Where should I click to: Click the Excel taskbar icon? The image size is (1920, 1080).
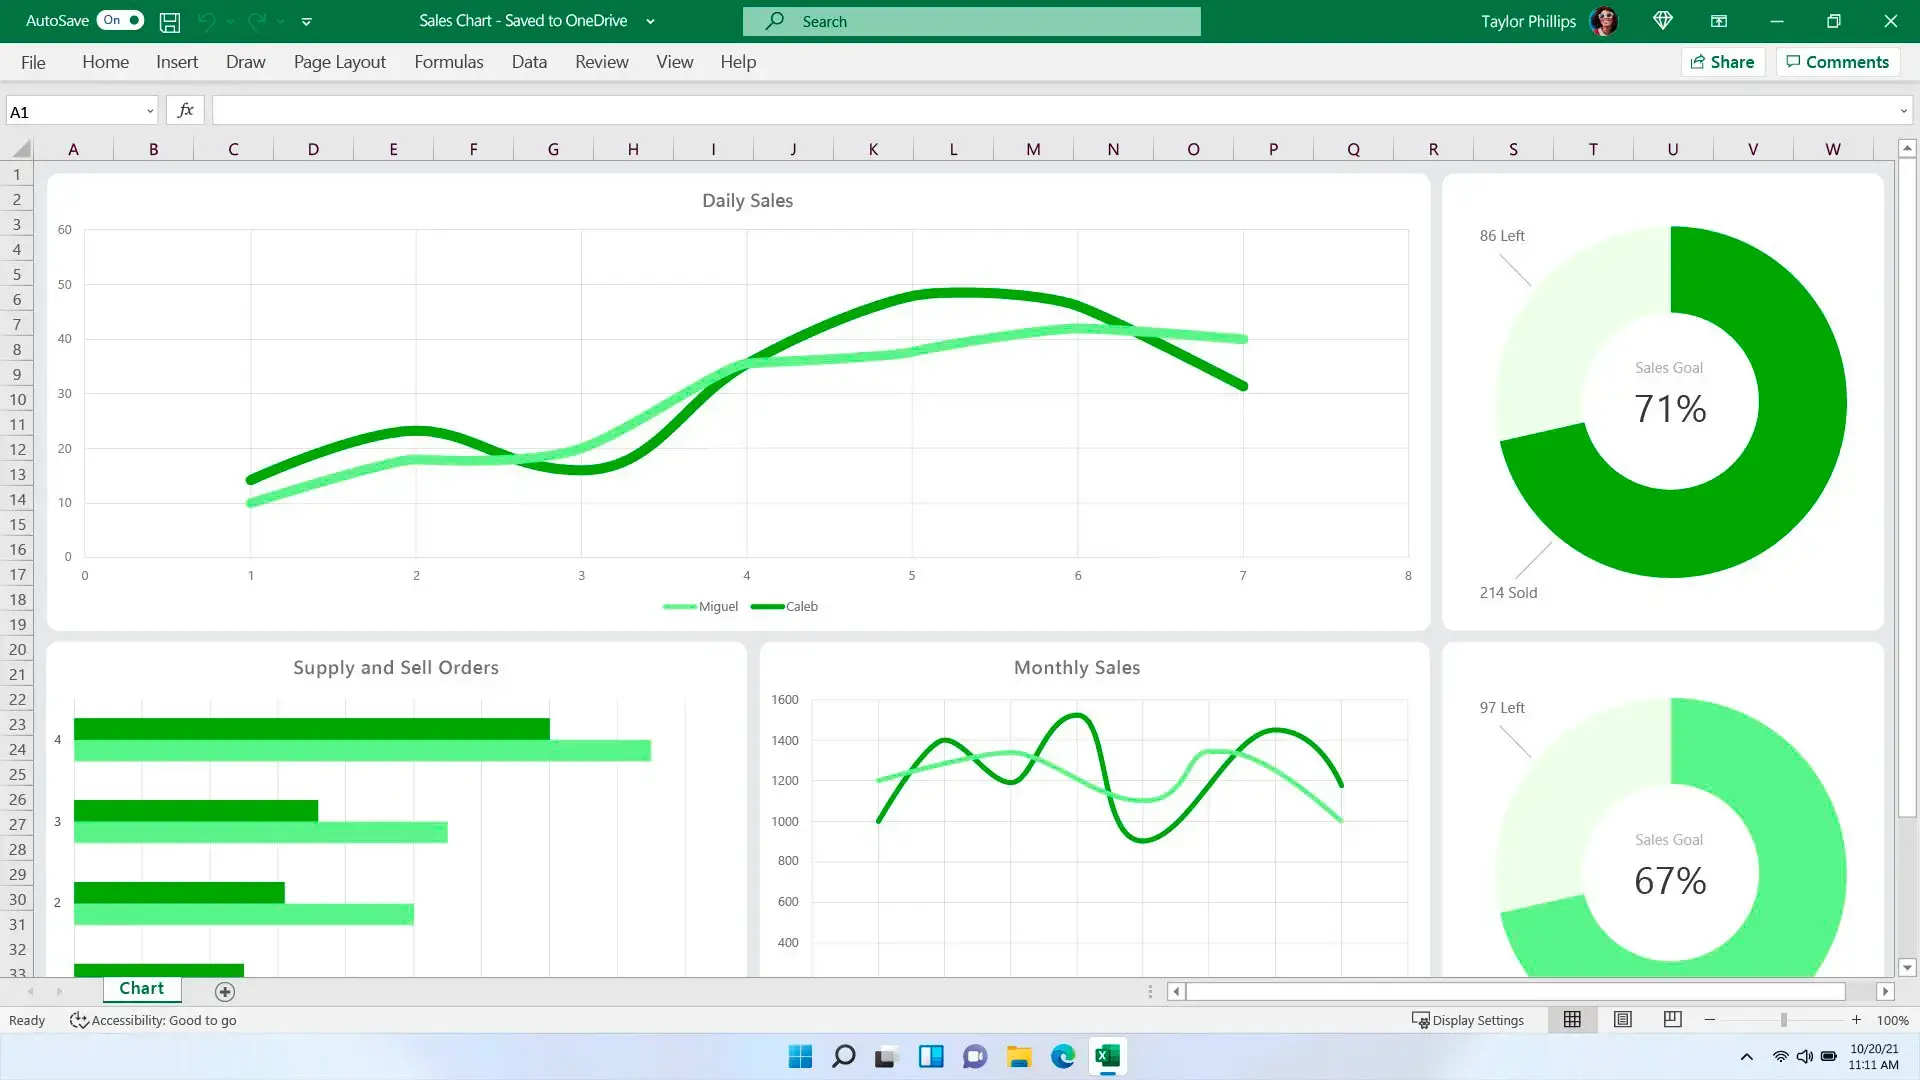tap(1106, 1056)
